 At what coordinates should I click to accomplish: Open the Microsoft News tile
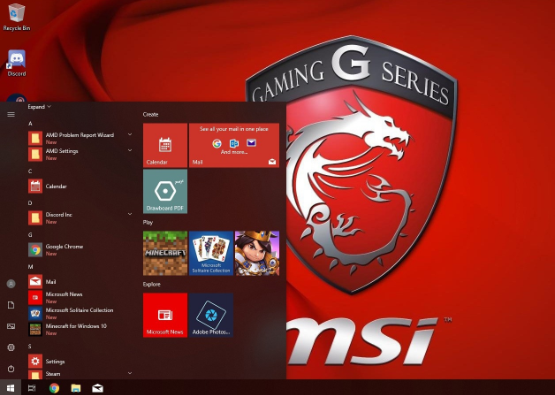pos(165,315)
